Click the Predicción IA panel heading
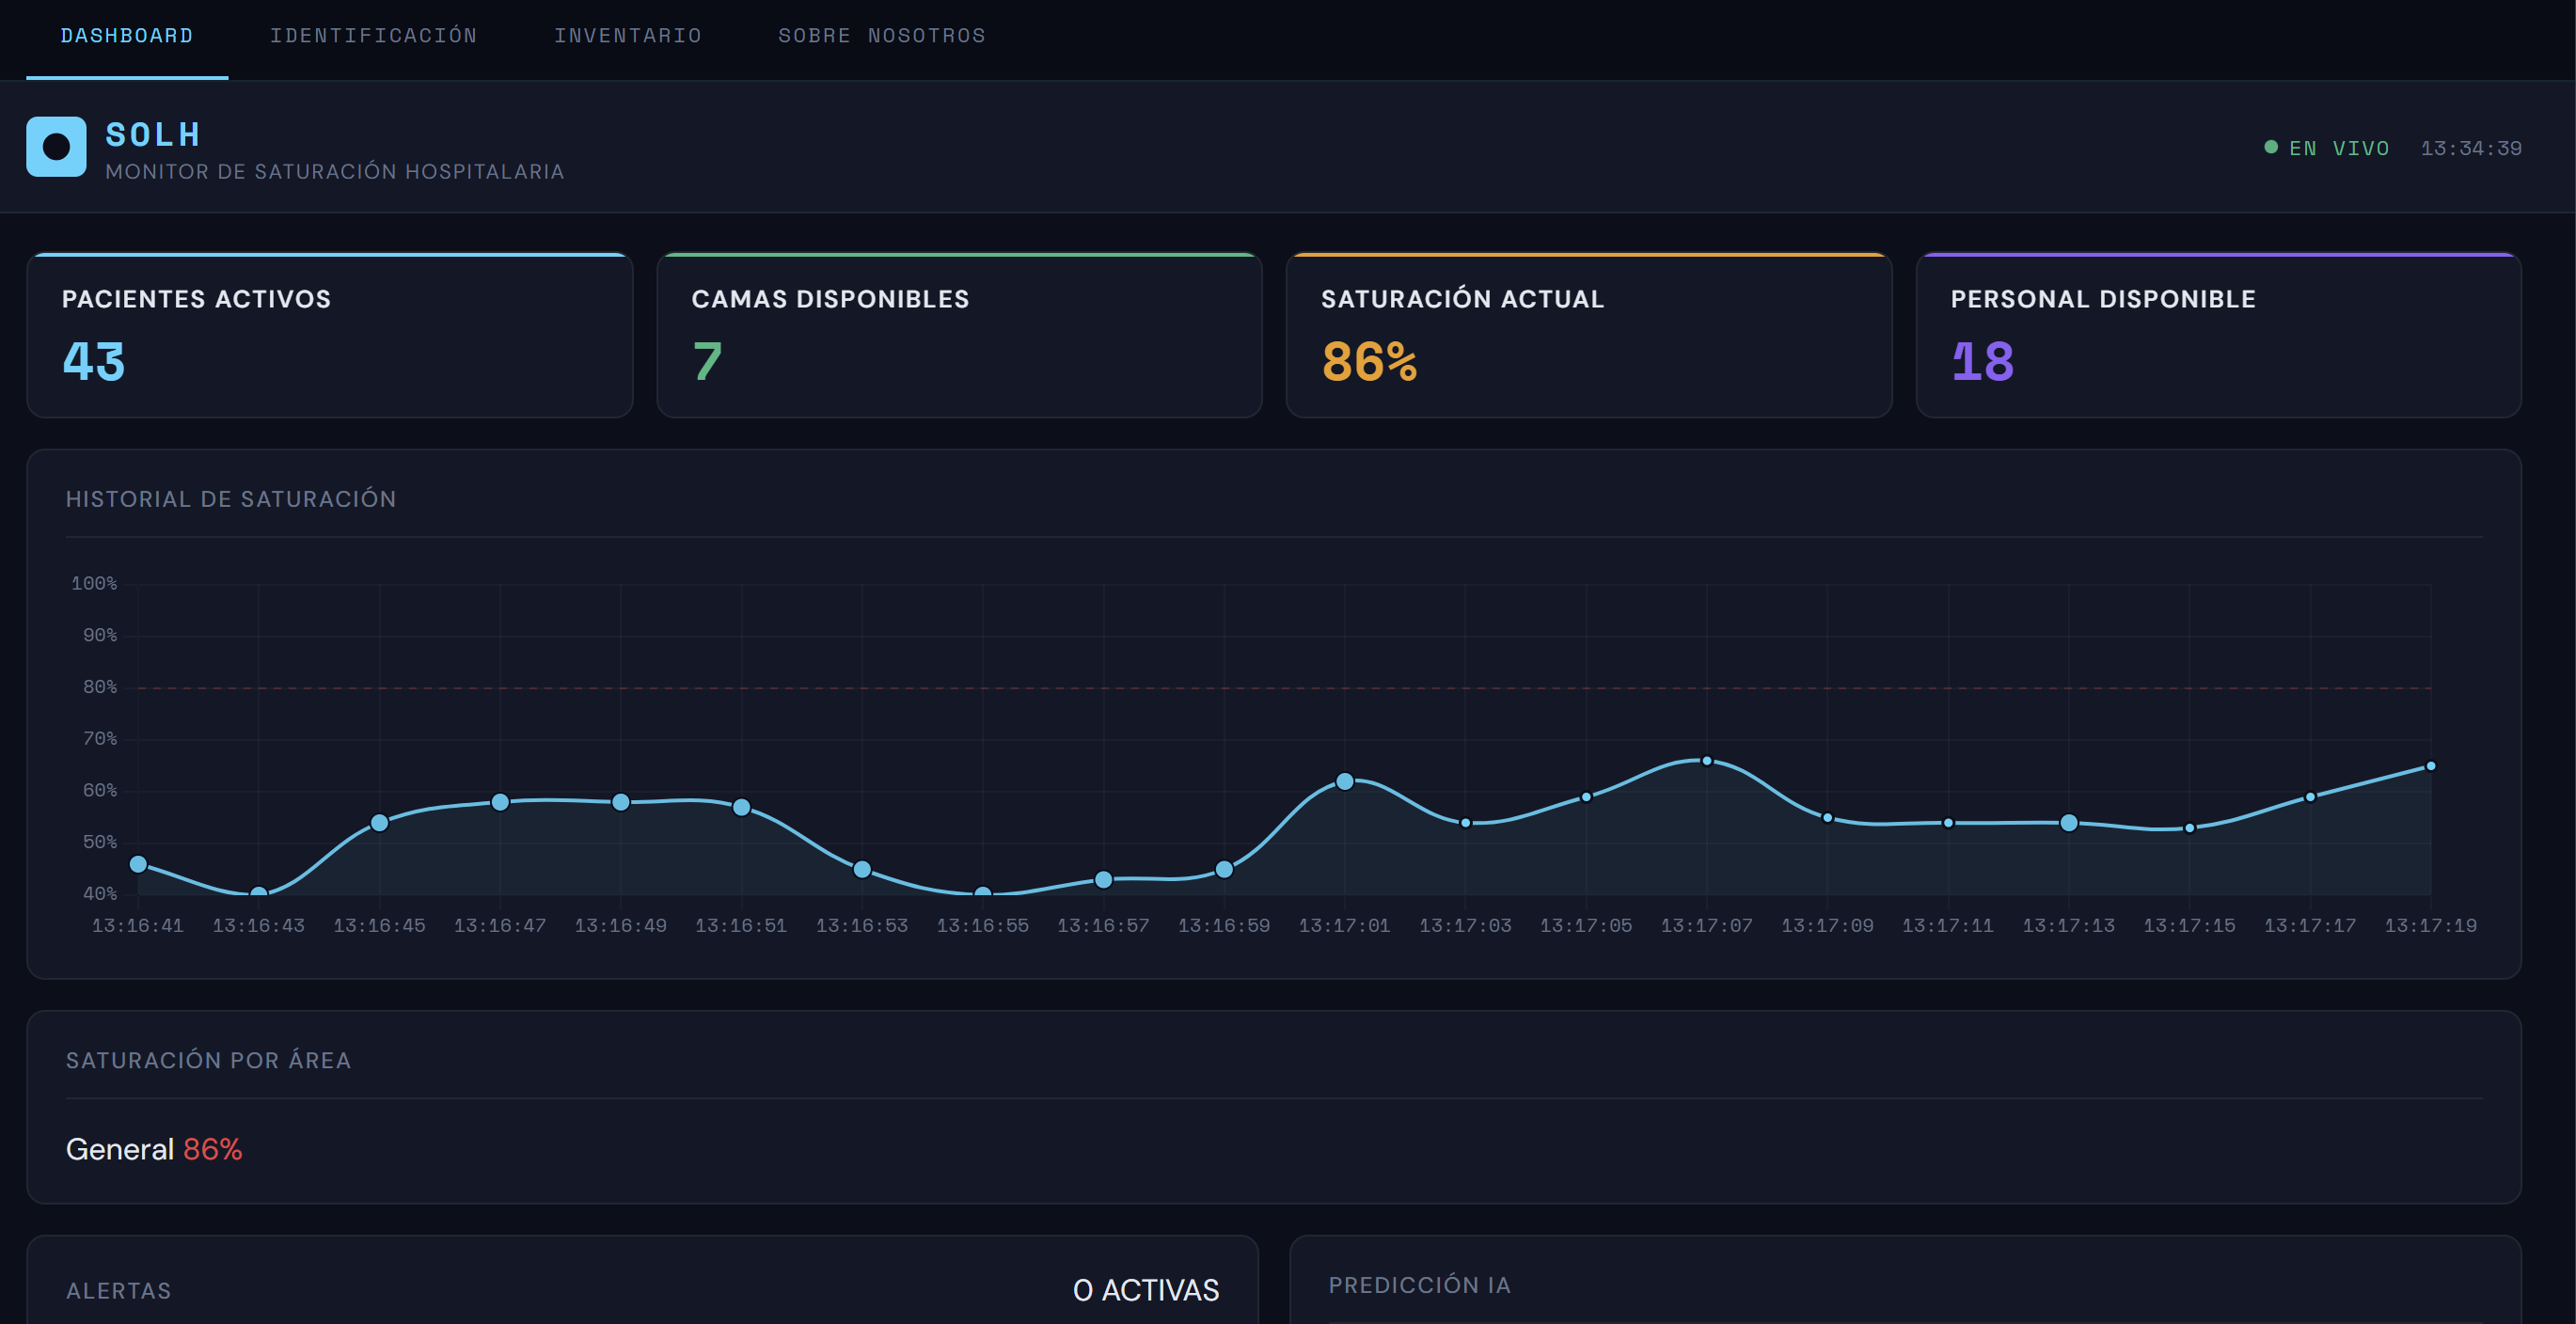Image resolution: width=2576 pixels, height=1324 pixels. 1419,1285
